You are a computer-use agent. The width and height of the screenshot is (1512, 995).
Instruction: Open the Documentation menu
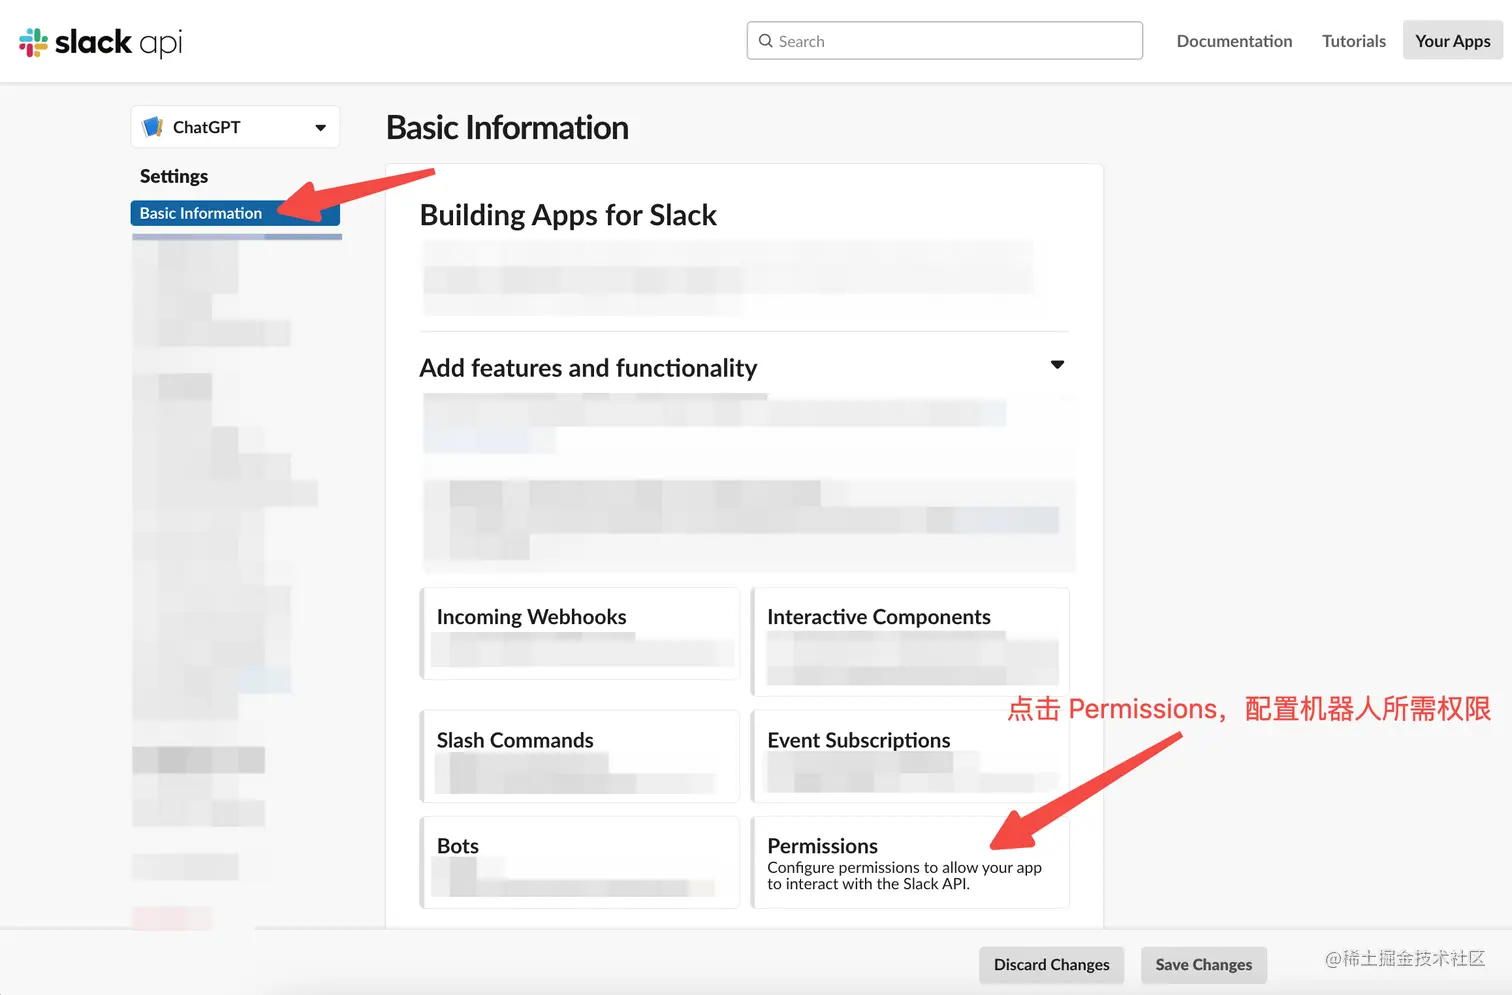1234,41
